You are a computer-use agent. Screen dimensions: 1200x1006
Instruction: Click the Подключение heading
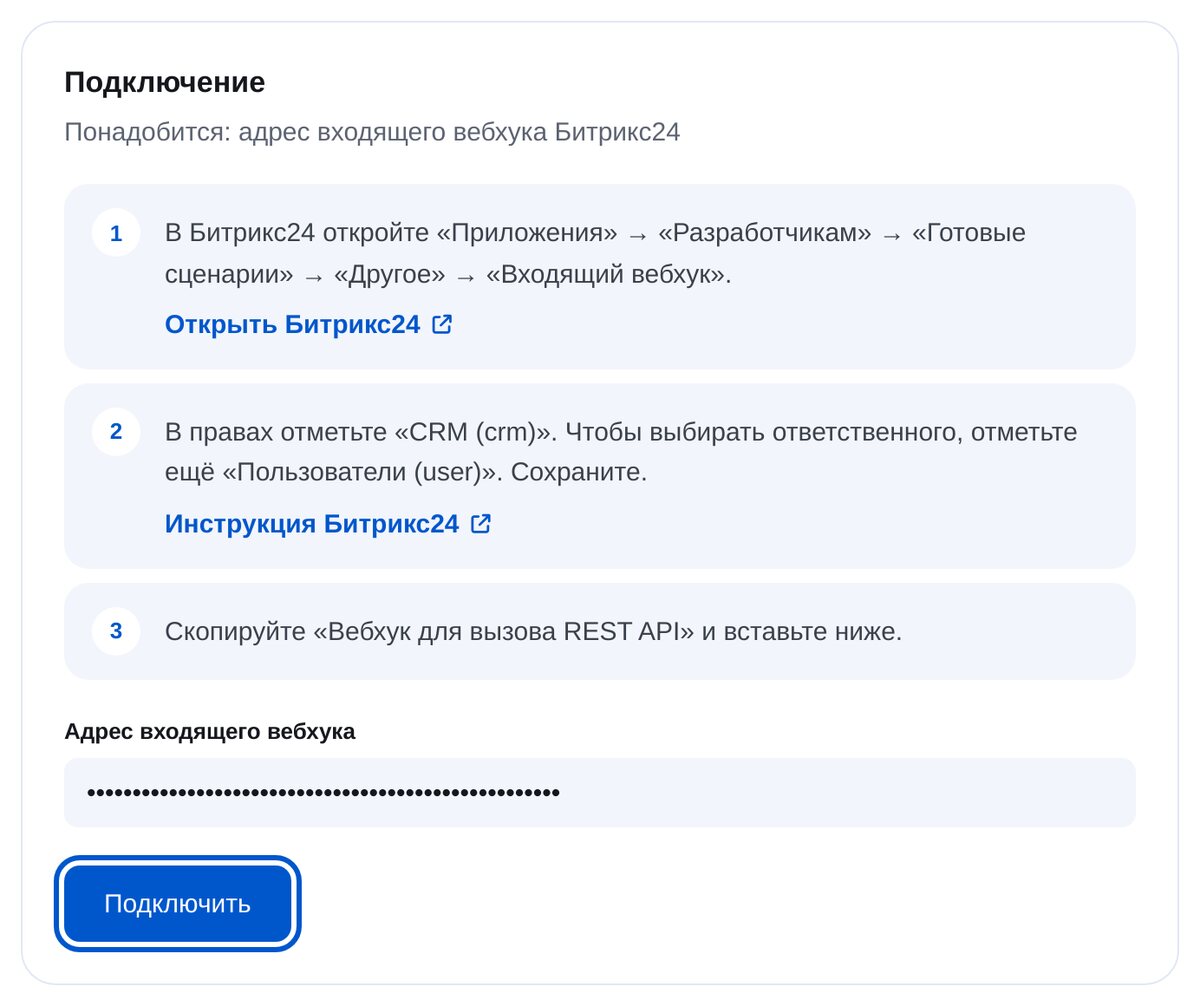(x=165, y=82)
